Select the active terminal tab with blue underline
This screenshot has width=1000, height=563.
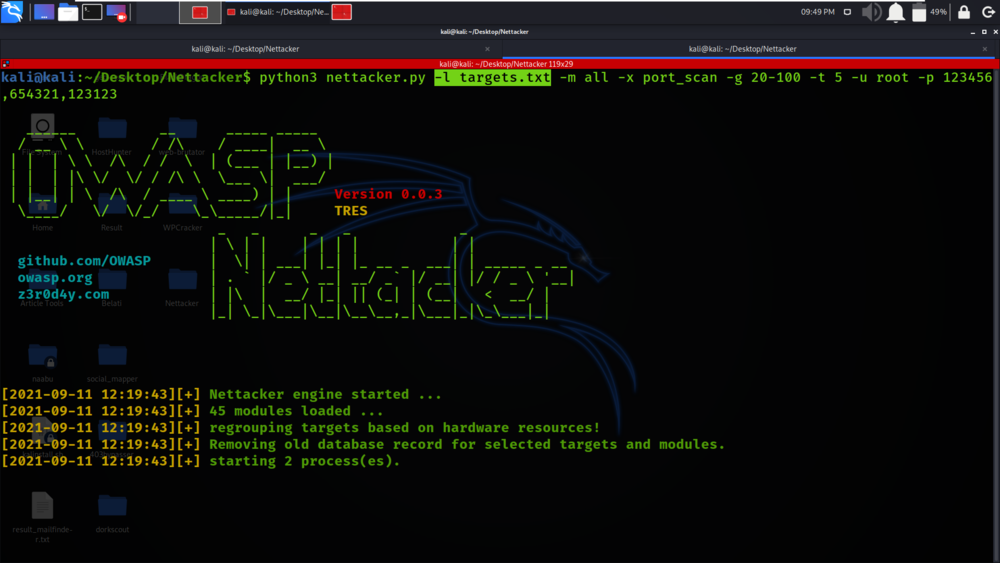click(x=742, y=48)
